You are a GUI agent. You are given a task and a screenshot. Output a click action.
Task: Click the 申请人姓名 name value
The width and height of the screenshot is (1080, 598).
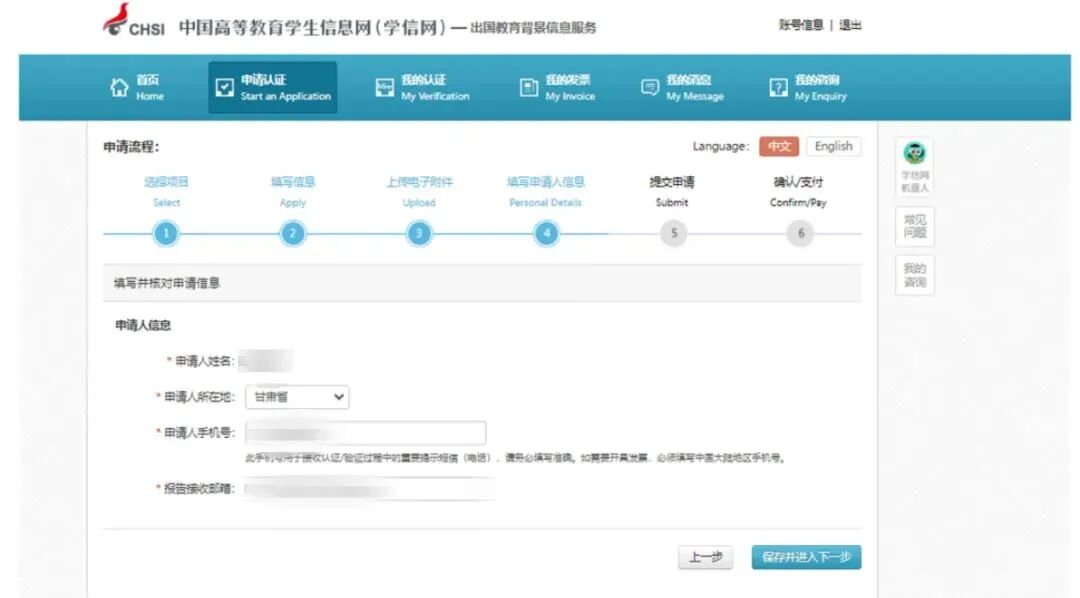(265, 361)
